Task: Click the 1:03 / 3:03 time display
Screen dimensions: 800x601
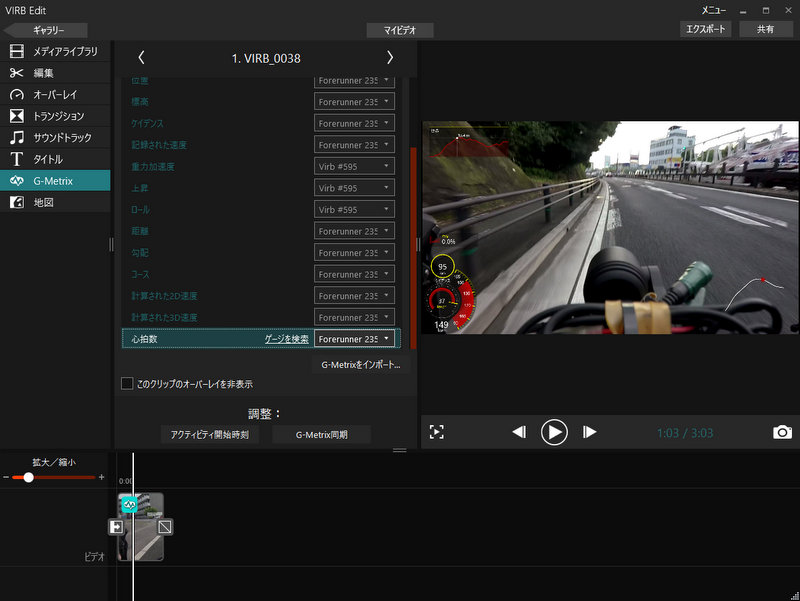Action: click(x=685, y=433)
